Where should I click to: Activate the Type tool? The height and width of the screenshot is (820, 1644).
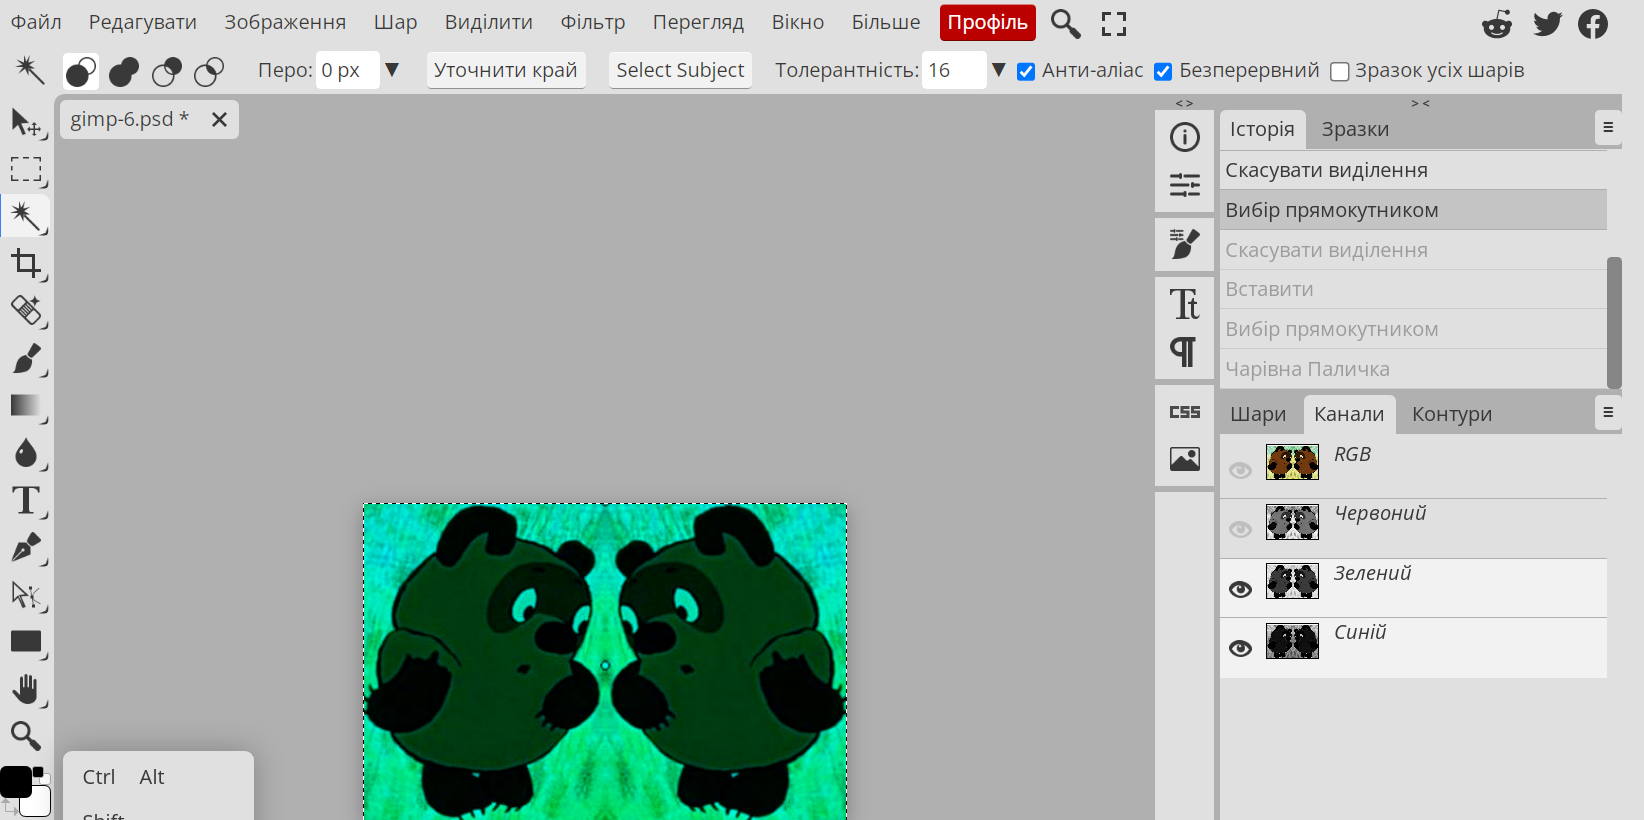coord(26,500)
